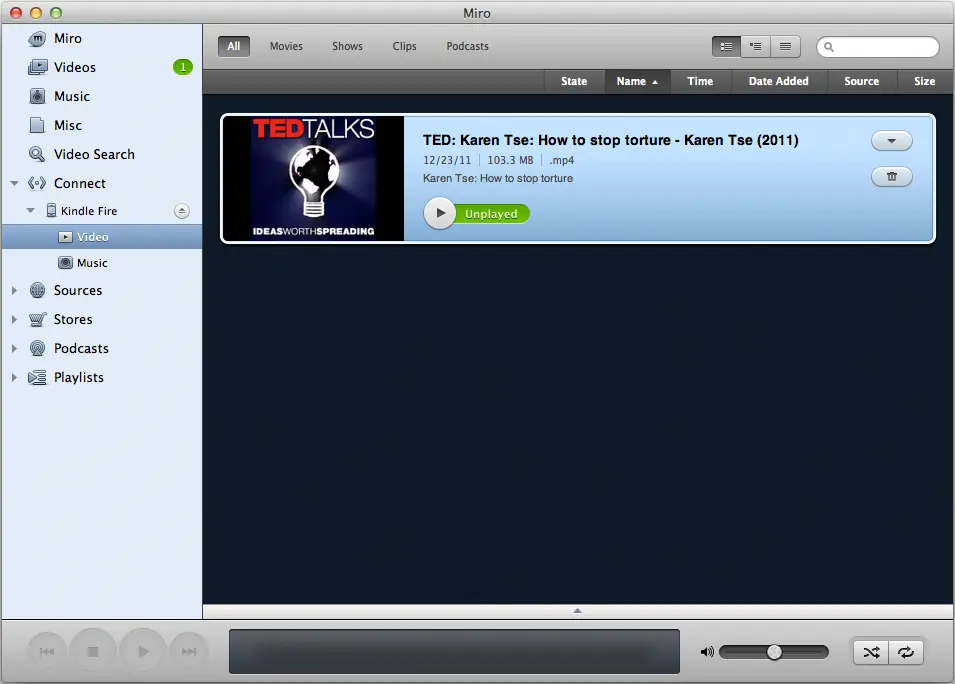Click the description 'Karen Tse: How to stop torture'
The height and width of the screenshot is (684, 955).
coord(498,178)
